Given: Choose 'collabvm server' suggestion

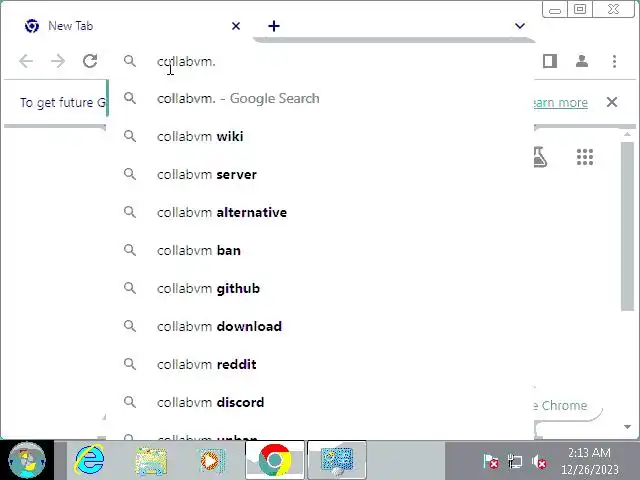Looking at the screenshot, I should (320, 174).
